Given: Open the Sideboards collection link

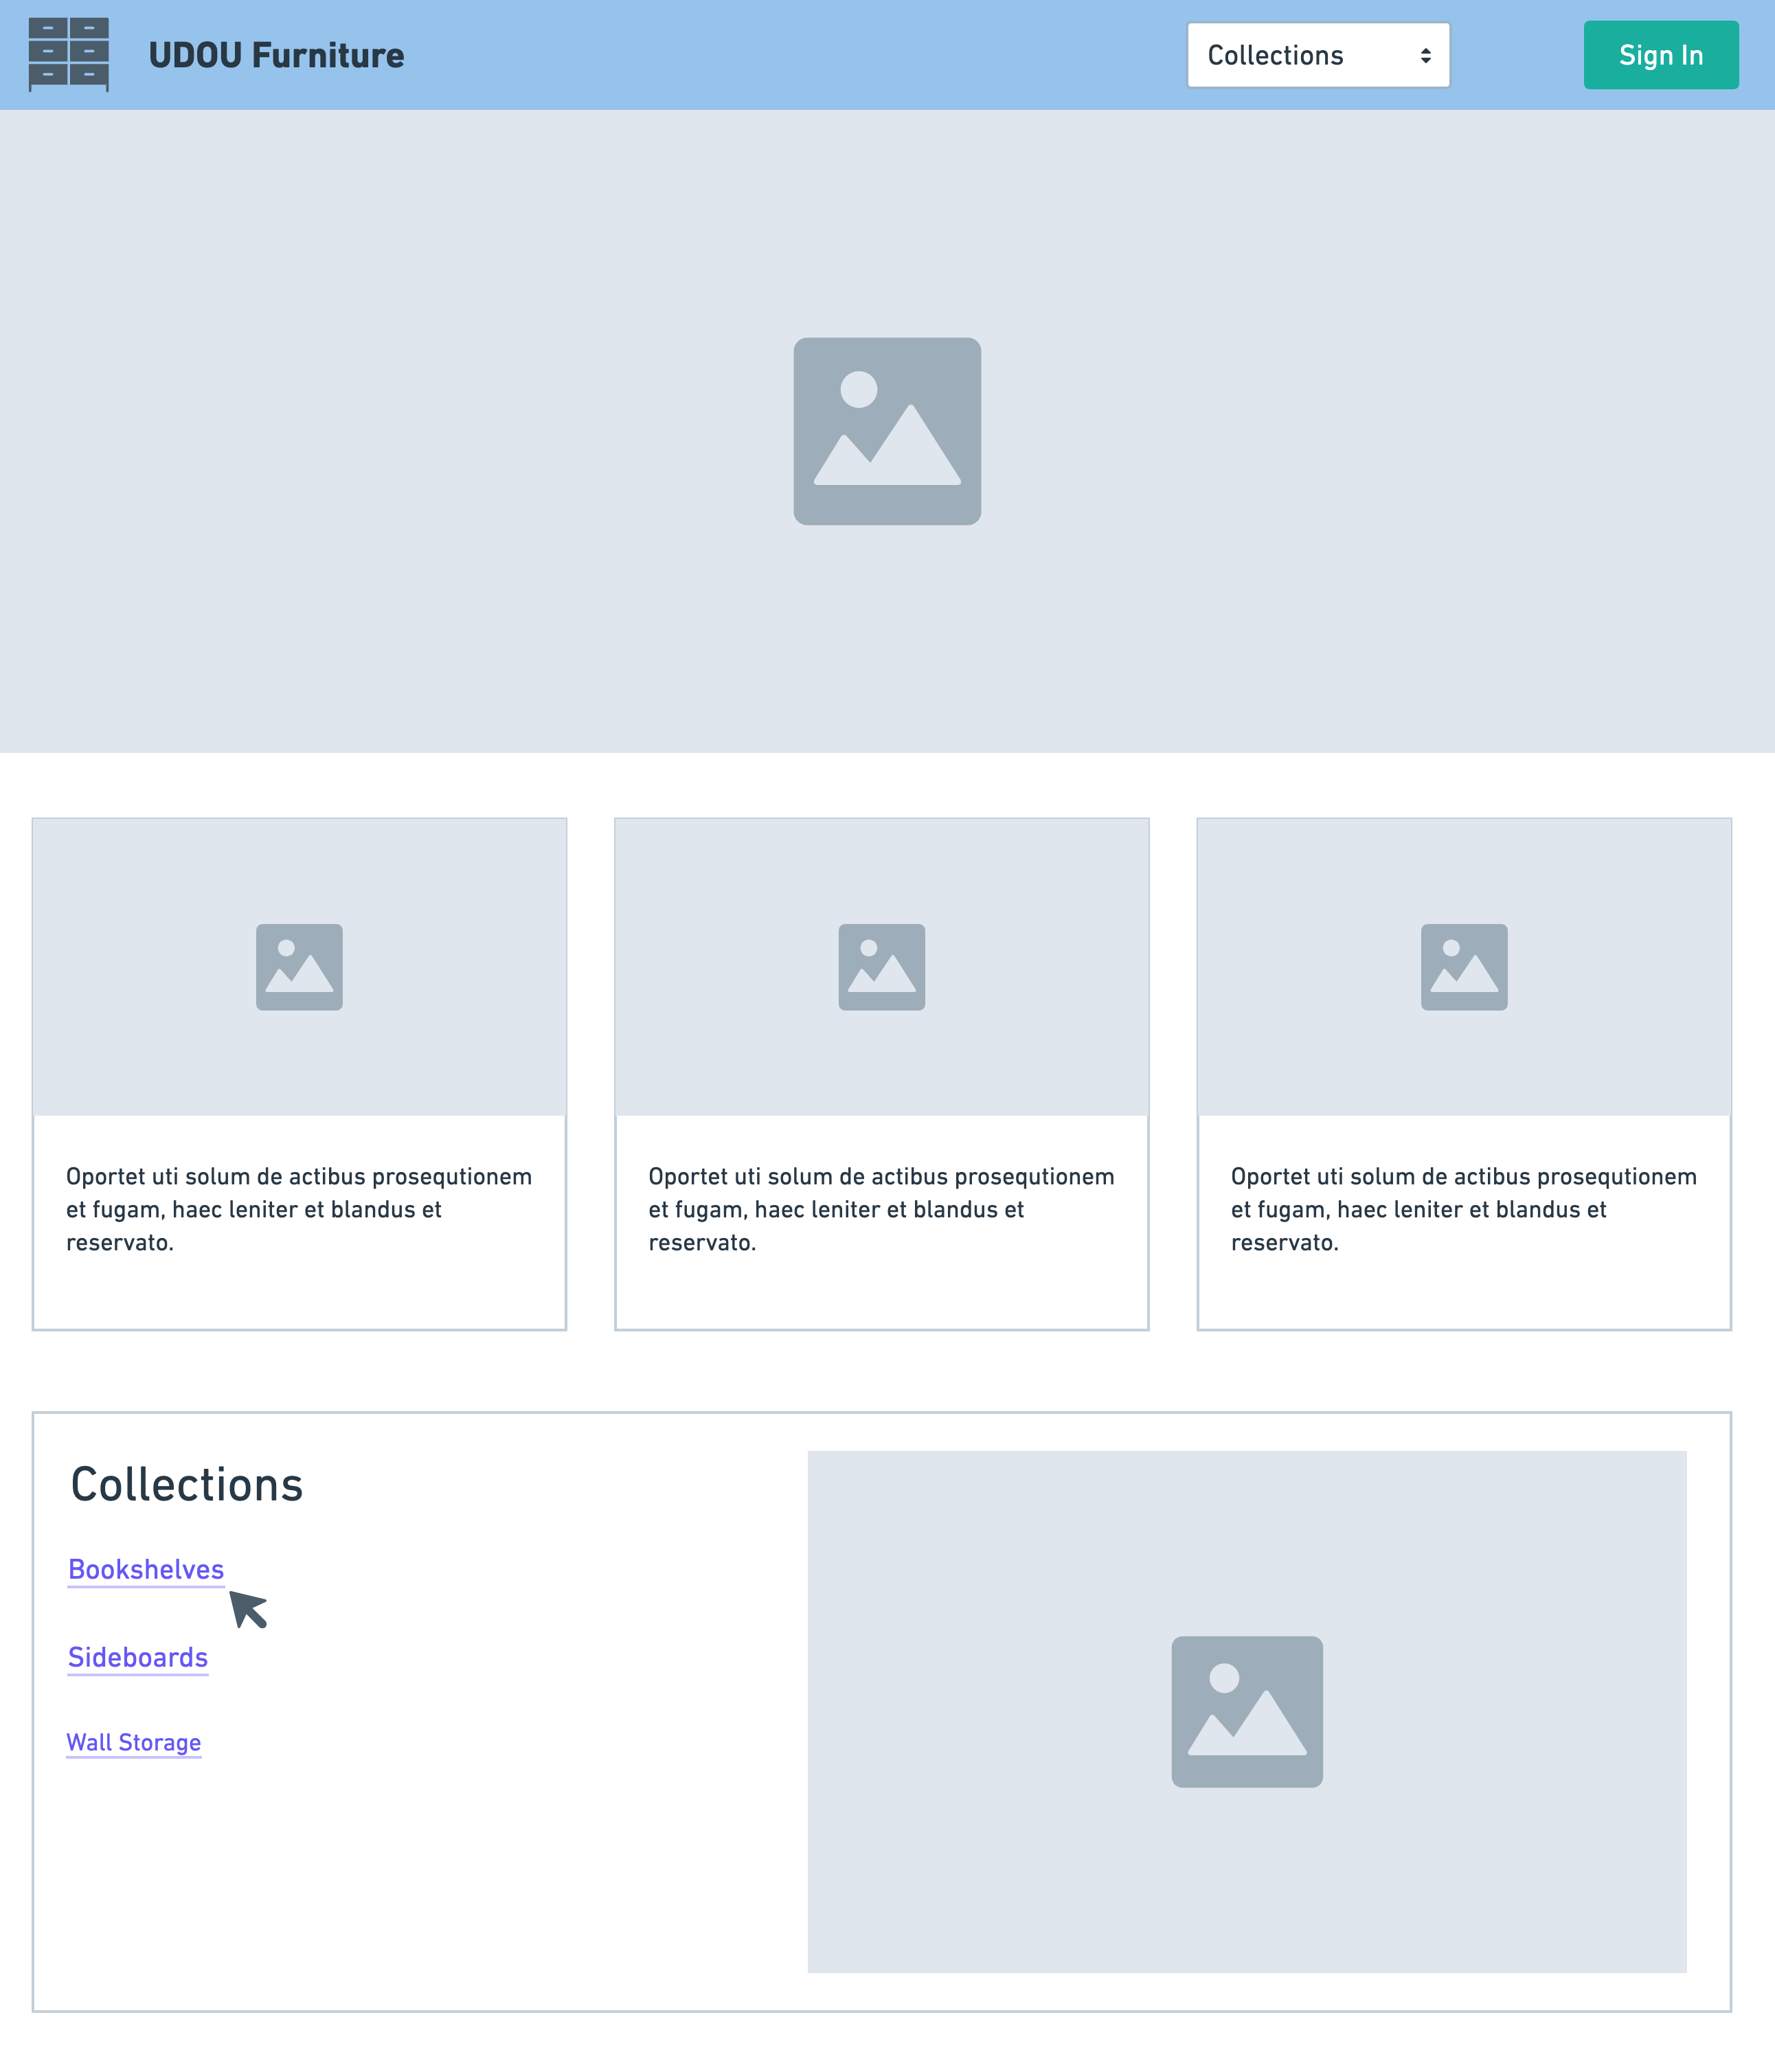Looking at the screenshot, I should point(138,1657).
